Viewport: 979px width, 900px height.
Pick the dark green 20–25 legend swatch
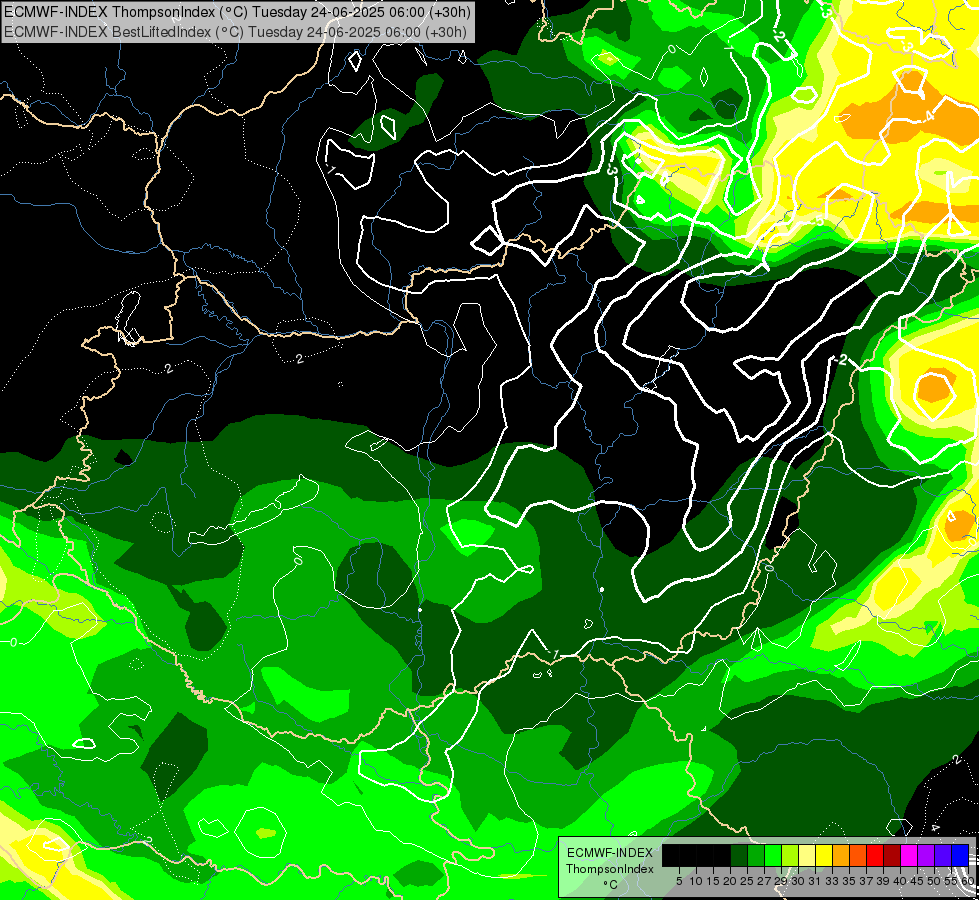[x=739, y=855]
